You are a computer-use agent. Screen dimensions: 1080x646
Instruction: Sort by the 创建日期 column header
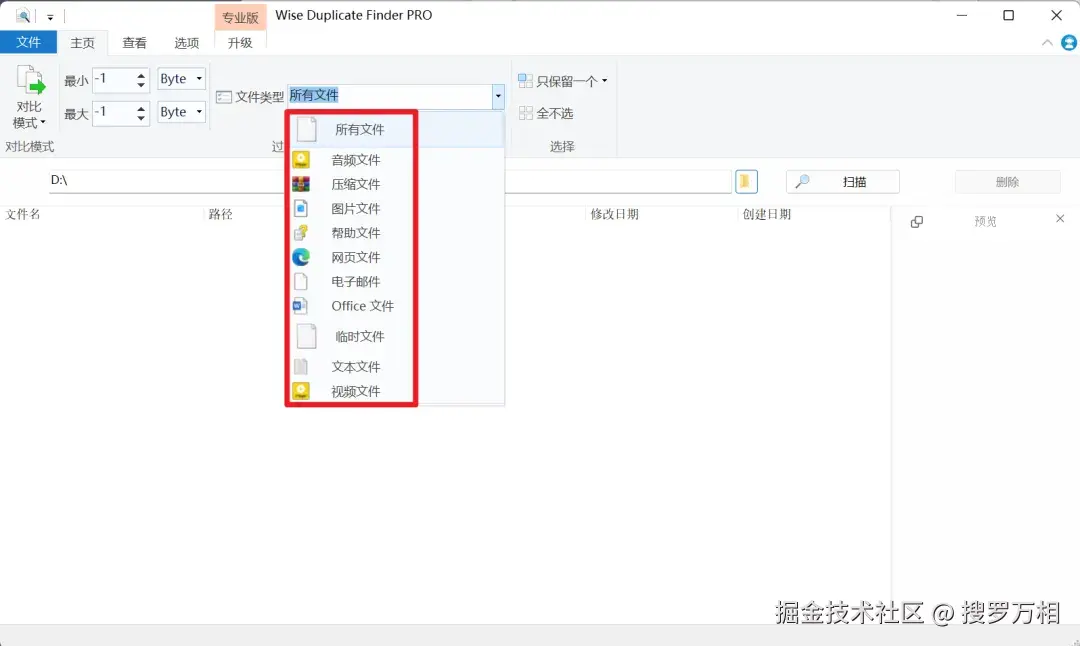click(x=767, y=214)
